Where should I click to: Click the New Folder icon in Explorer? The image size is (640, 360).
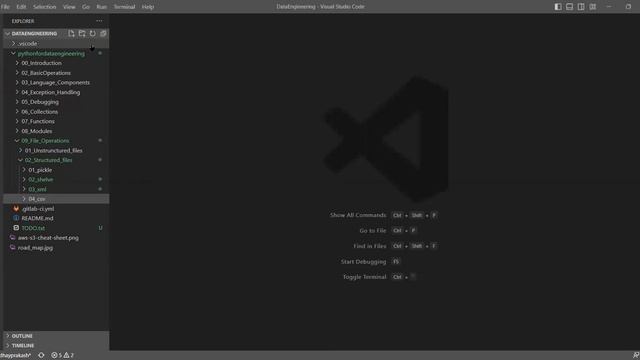82,33
